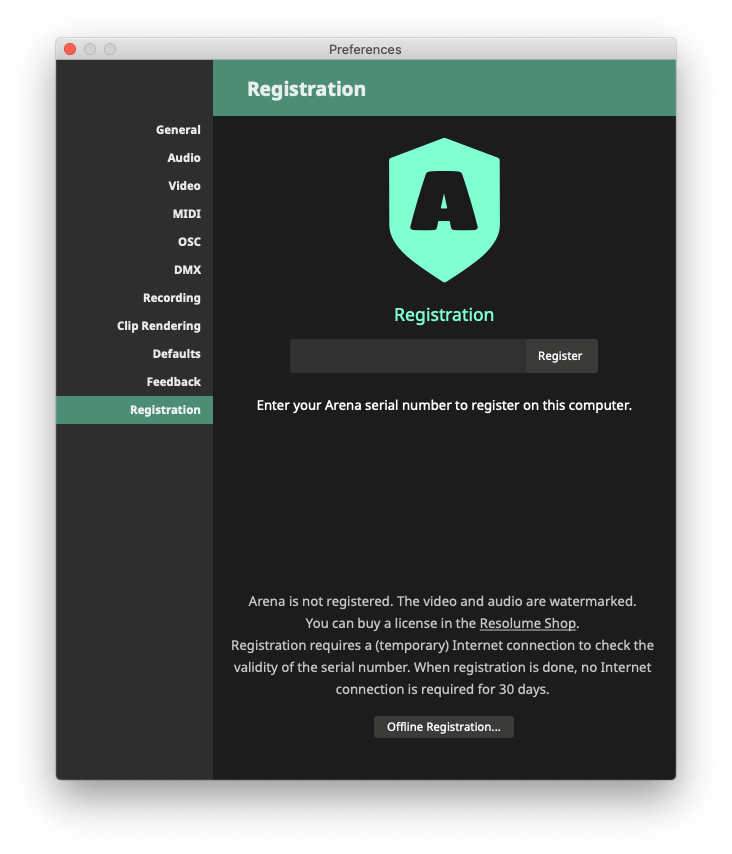
Task: Click the grey zoom window button
Action: (x=110, y=49)
